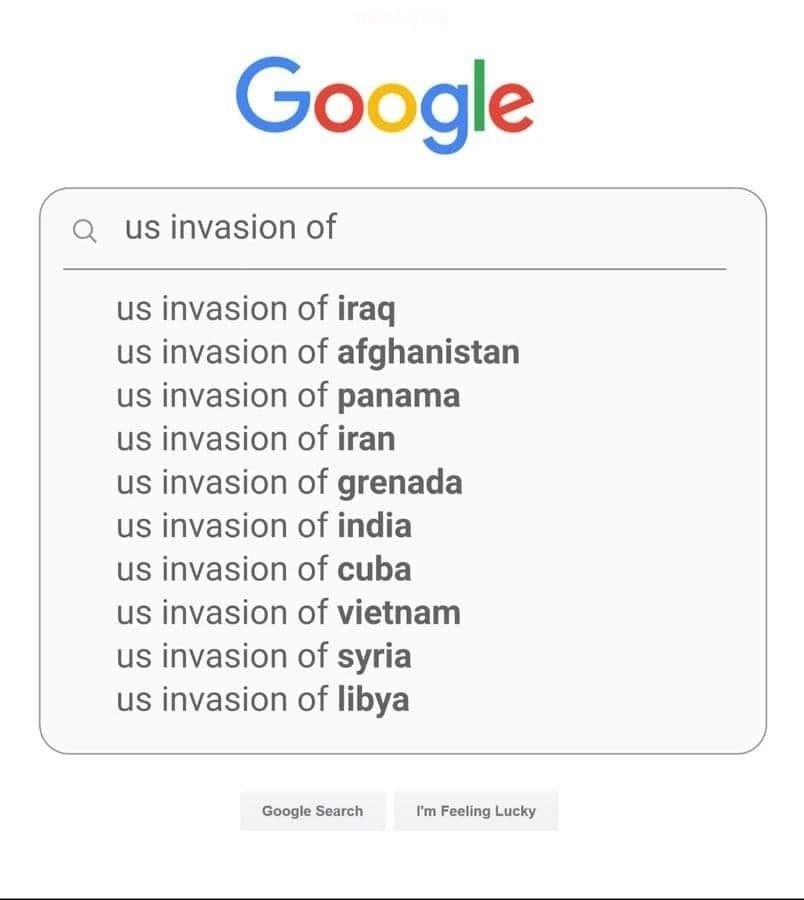This screenshot has width=804, height=900.
Task: Open suggestion 'us invasion of grenada'
Action: point(289,483)
